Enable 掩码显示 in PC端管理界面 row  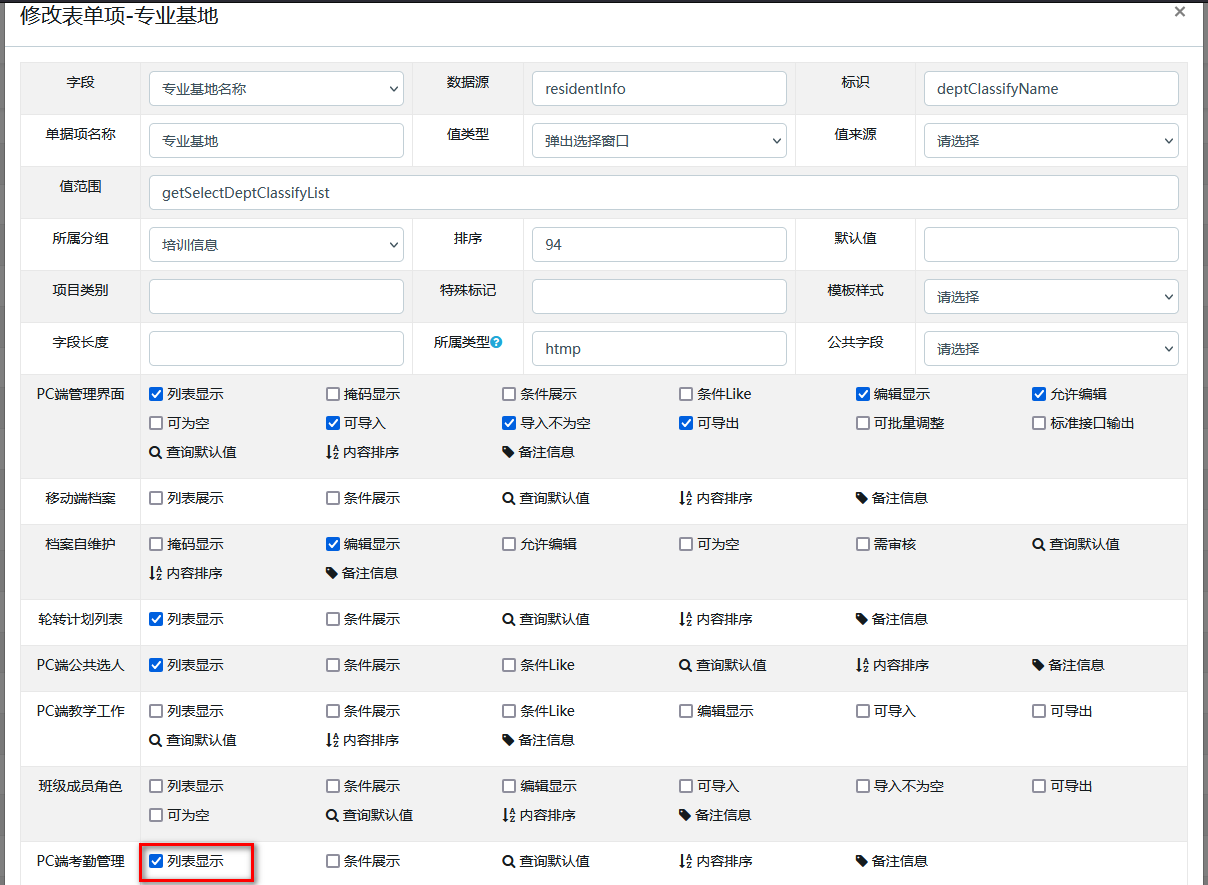[x=333, y=394]
